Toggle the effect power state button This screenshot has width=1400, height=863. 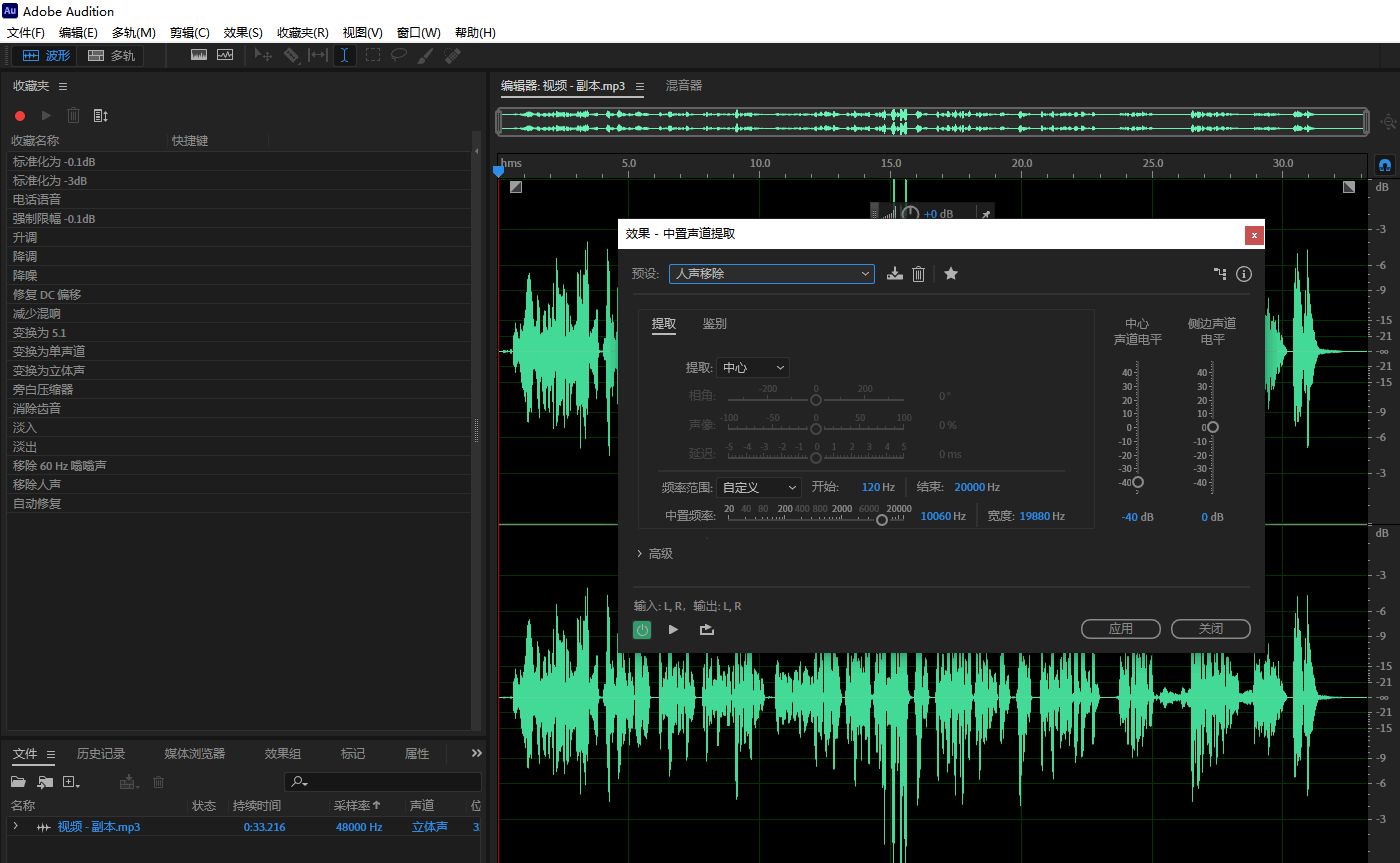(642, 629)
